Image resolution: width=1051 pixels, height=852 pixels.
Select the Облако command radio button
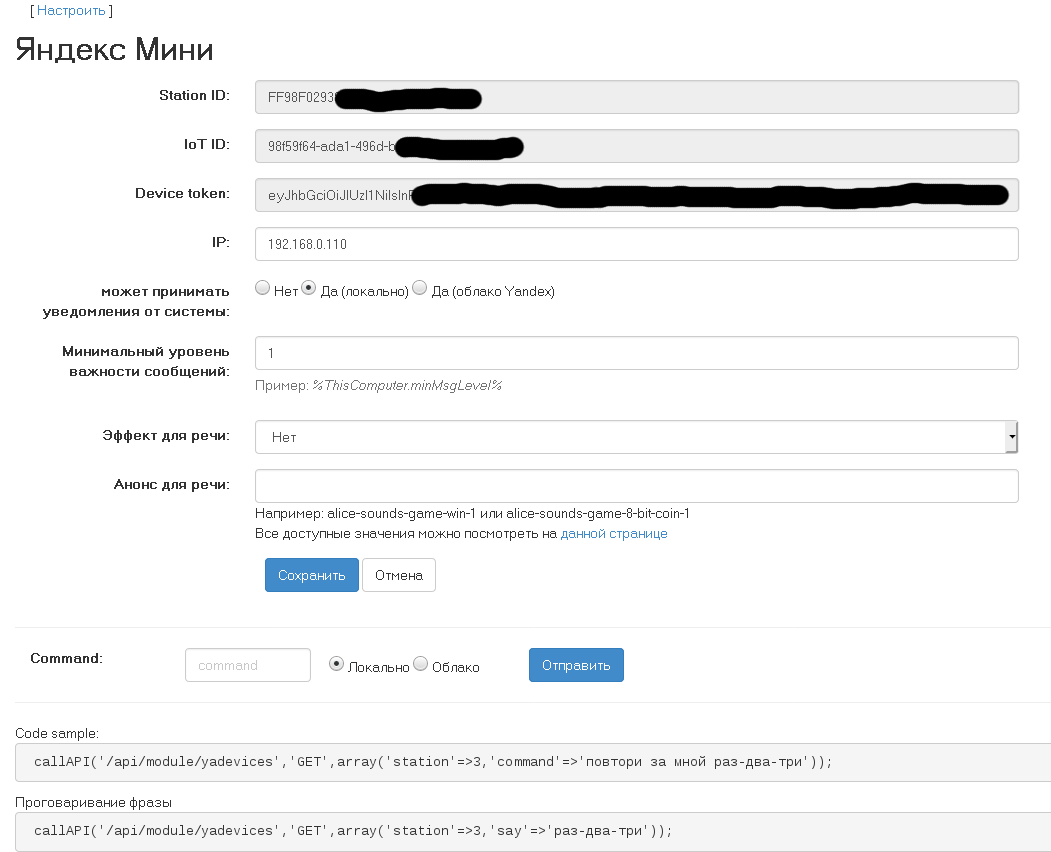click(x=420, y=664)
